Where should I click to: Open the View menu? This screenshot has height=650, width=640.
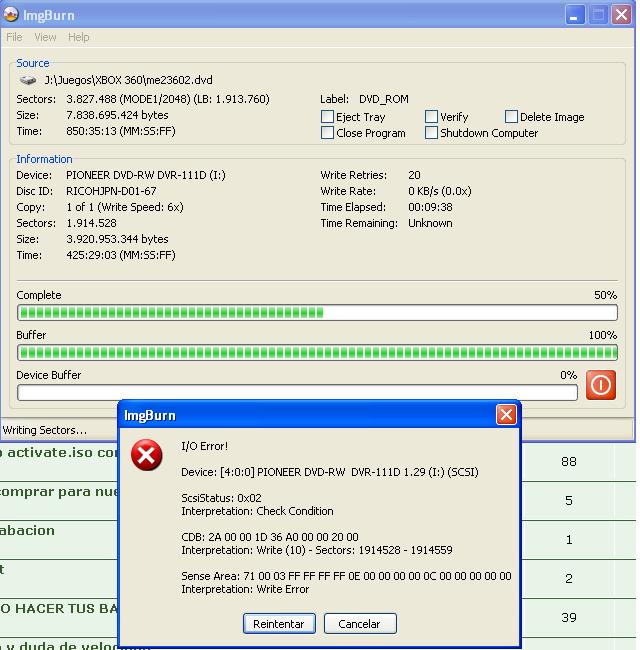point(45,37)
